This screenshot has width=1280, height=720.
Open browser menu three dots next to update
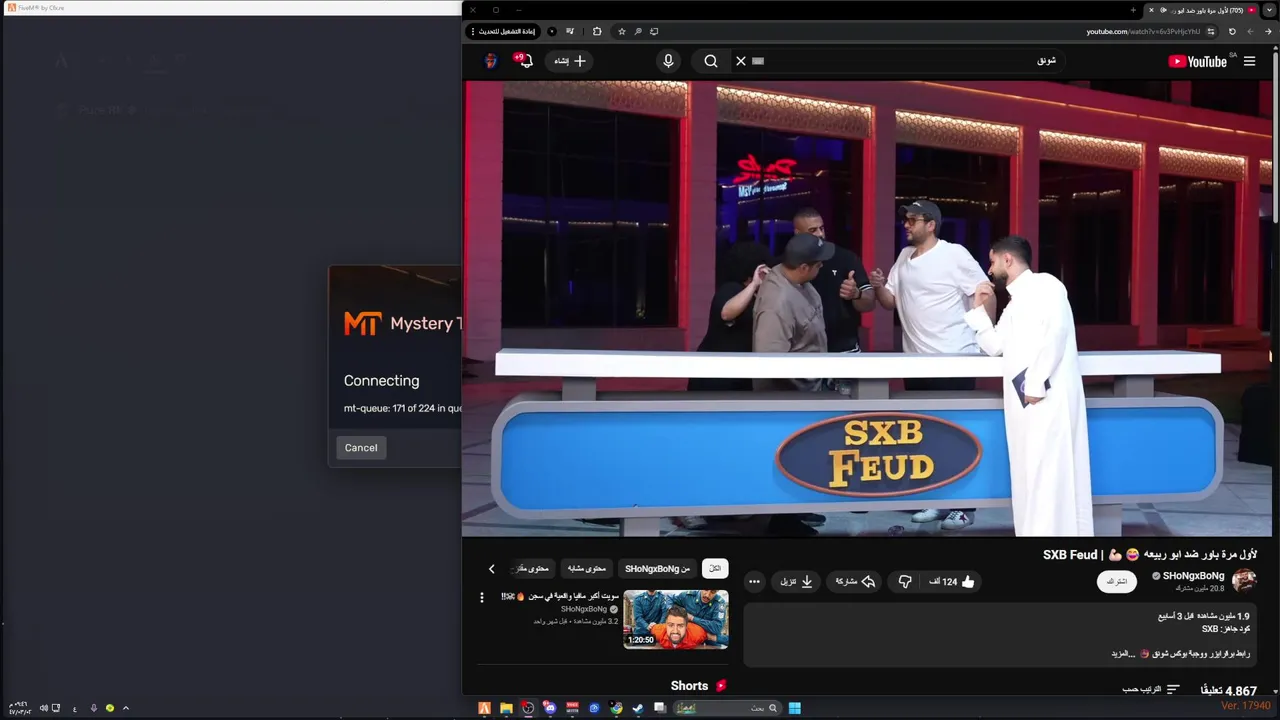(x=473, y=31)
